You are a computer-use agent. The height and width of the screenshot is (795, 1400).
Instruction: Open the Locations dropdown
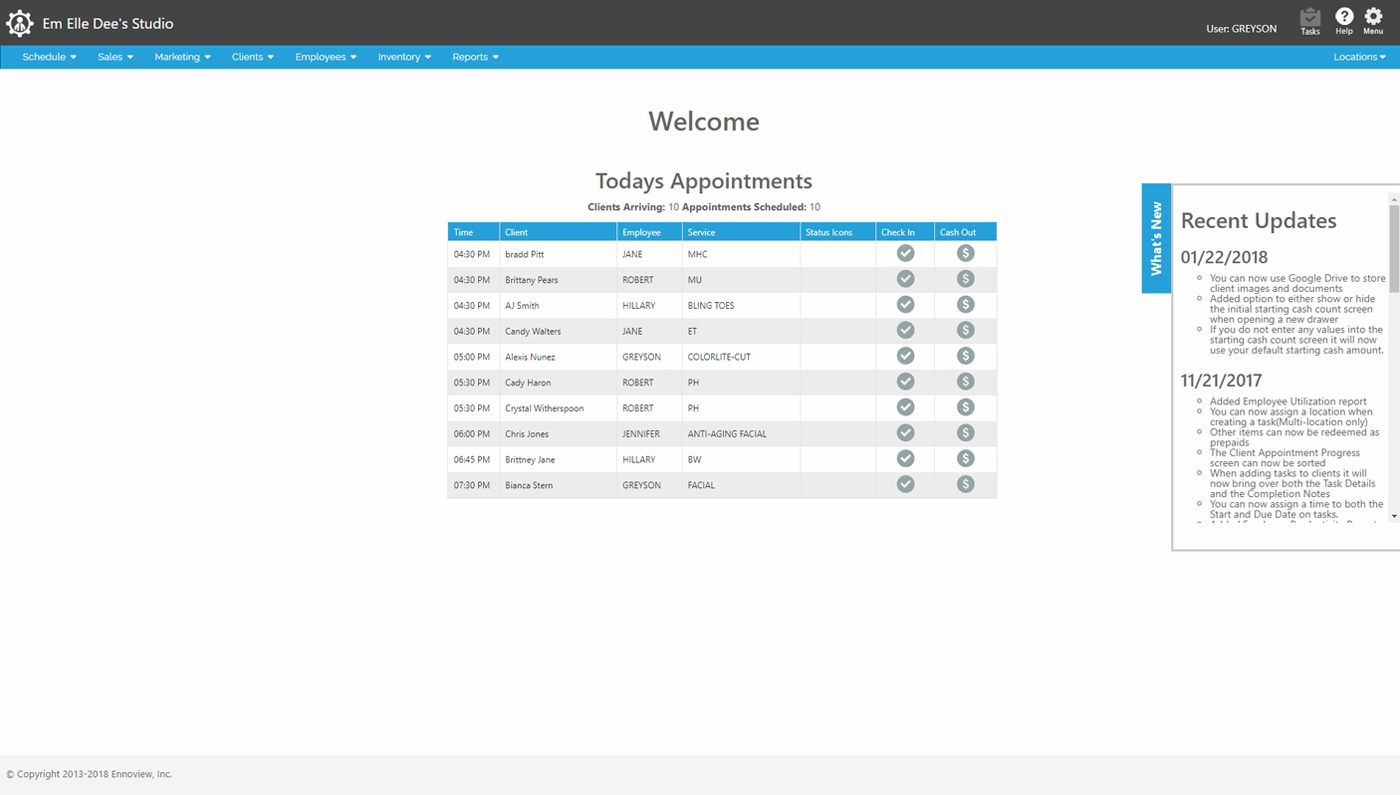(1359, 57)
